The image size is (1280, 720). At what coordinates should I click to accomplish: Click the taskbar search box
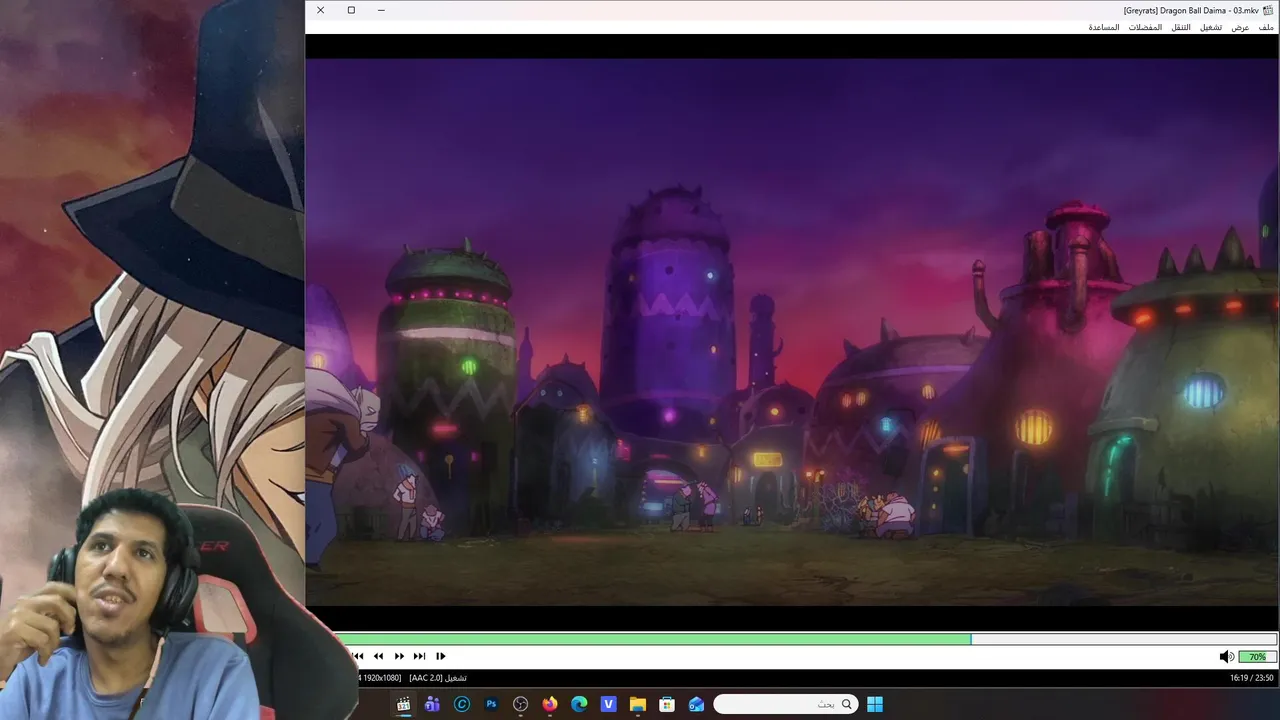(x=785, y=704)
